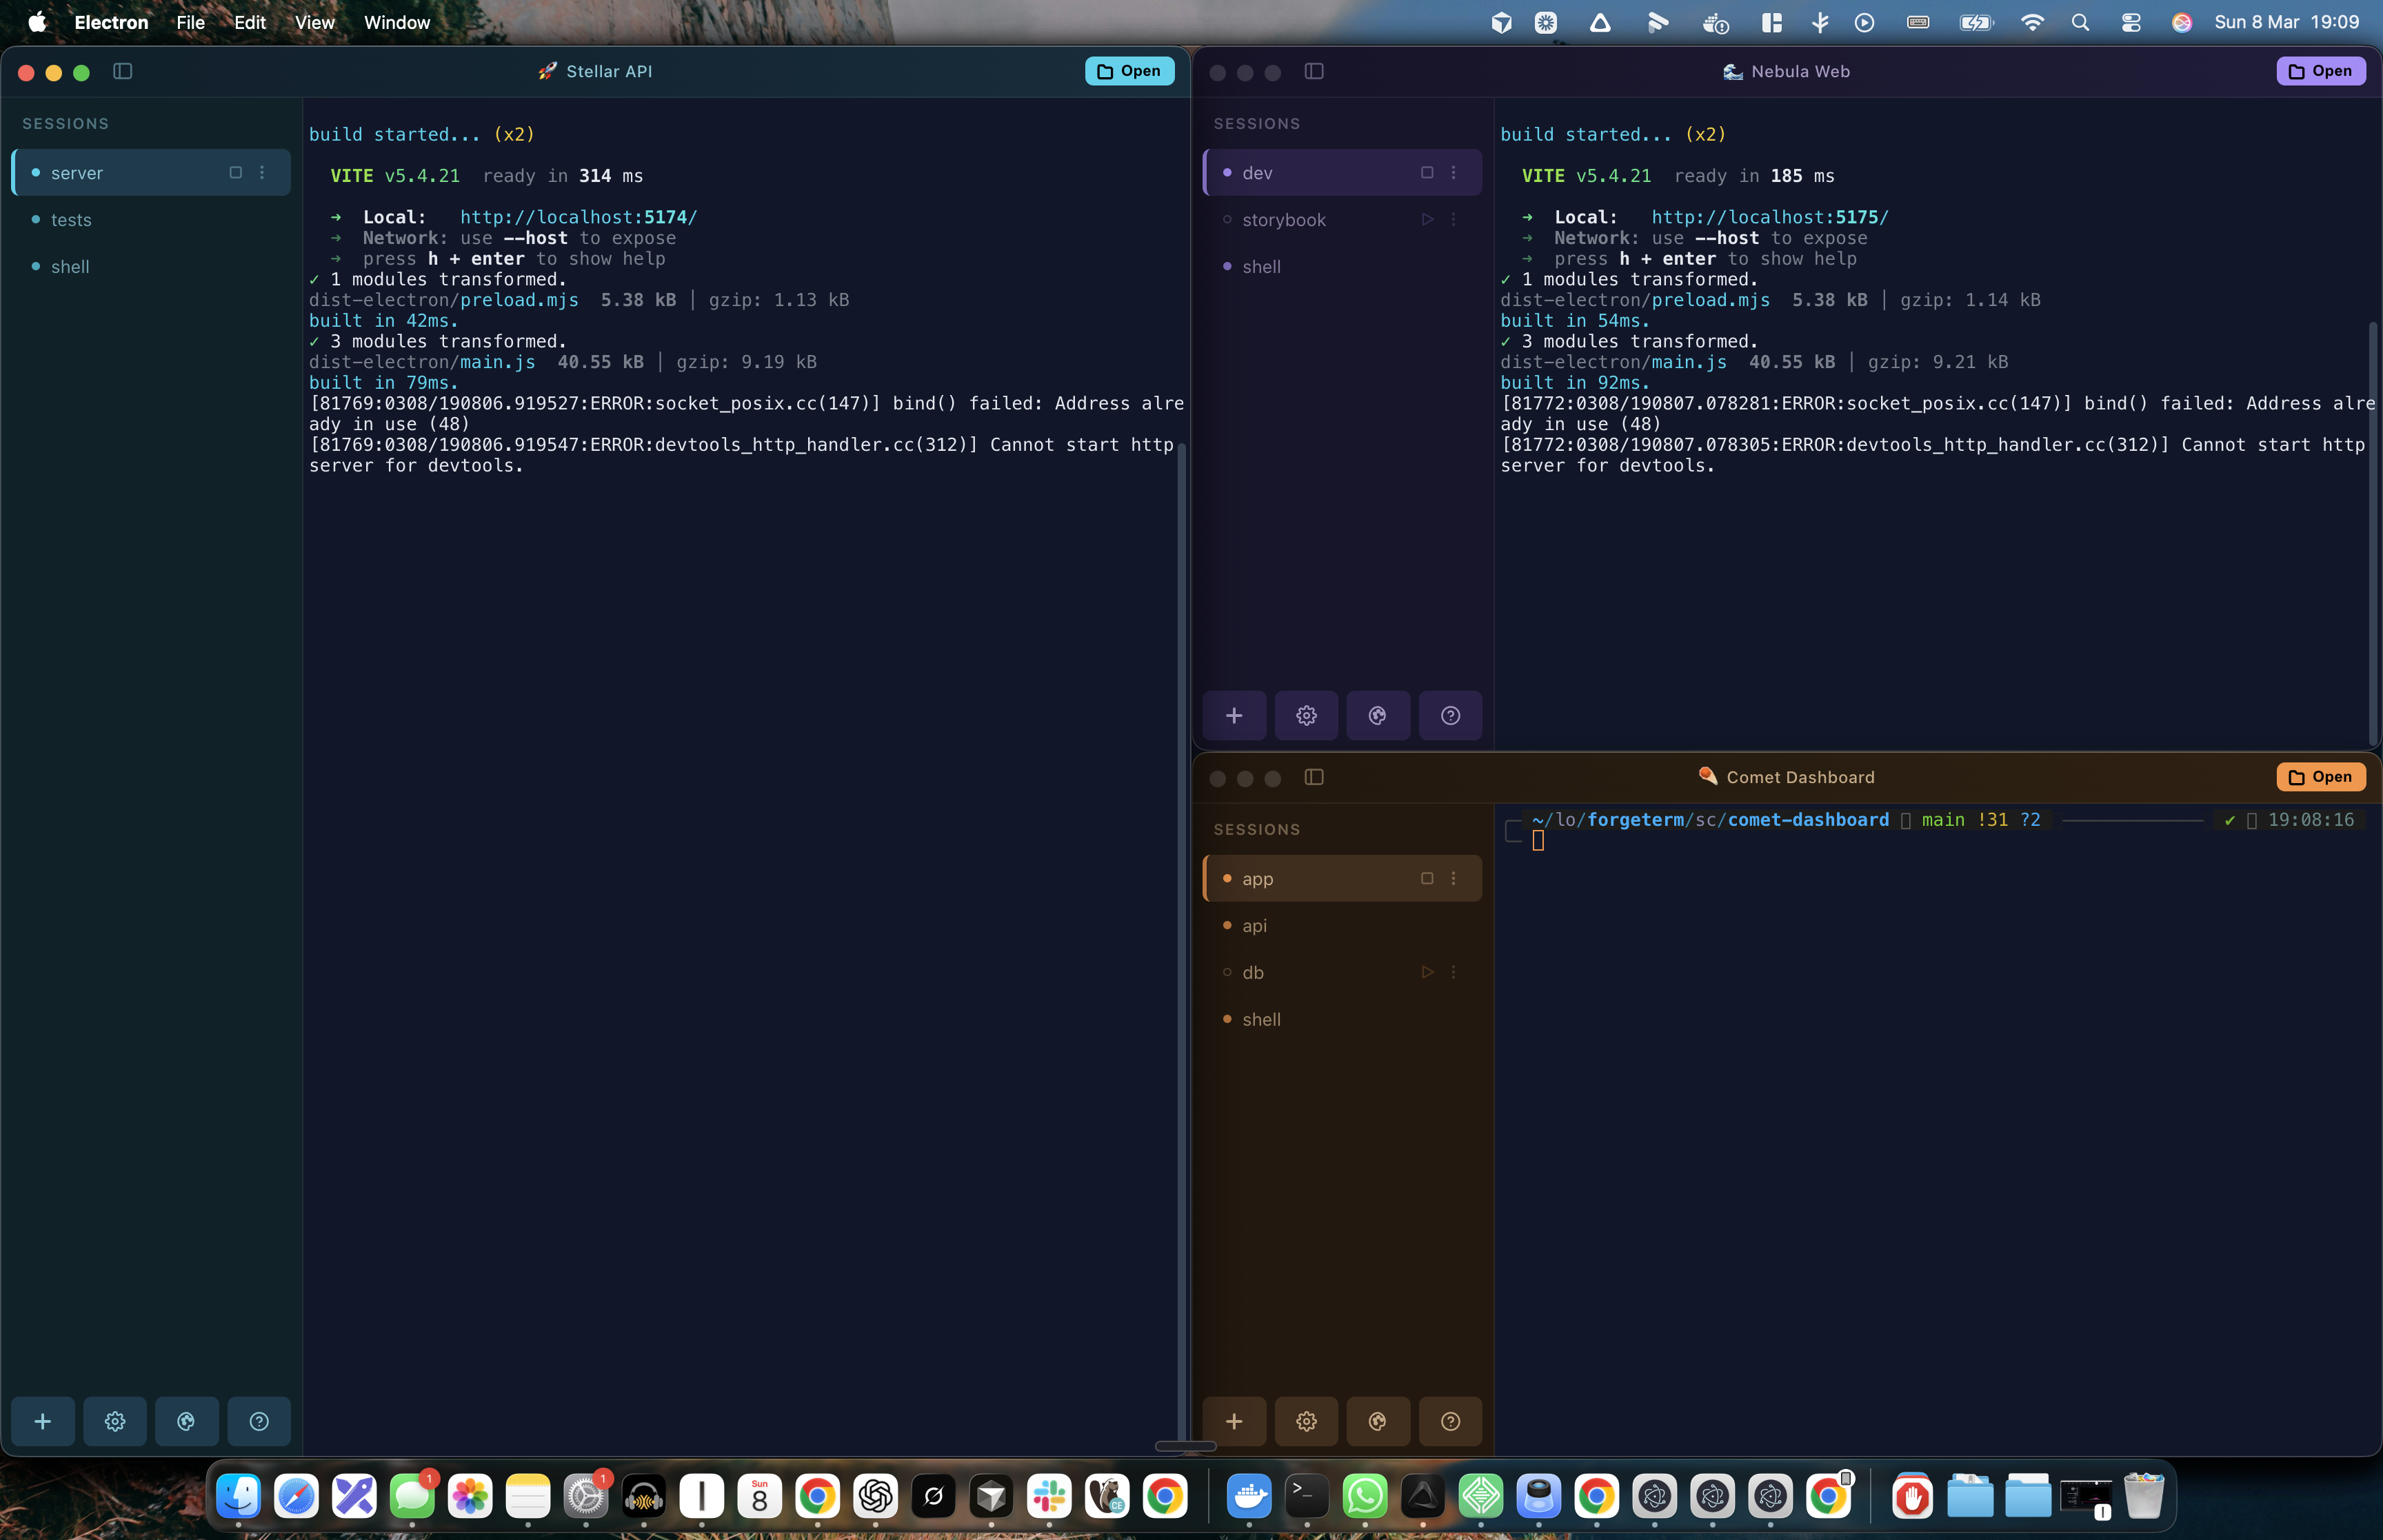Image resolution: width=2383 pixels, height=1540 pixels.
Task: Start the storybook session with its play icon
Action: coord(1427,219)
